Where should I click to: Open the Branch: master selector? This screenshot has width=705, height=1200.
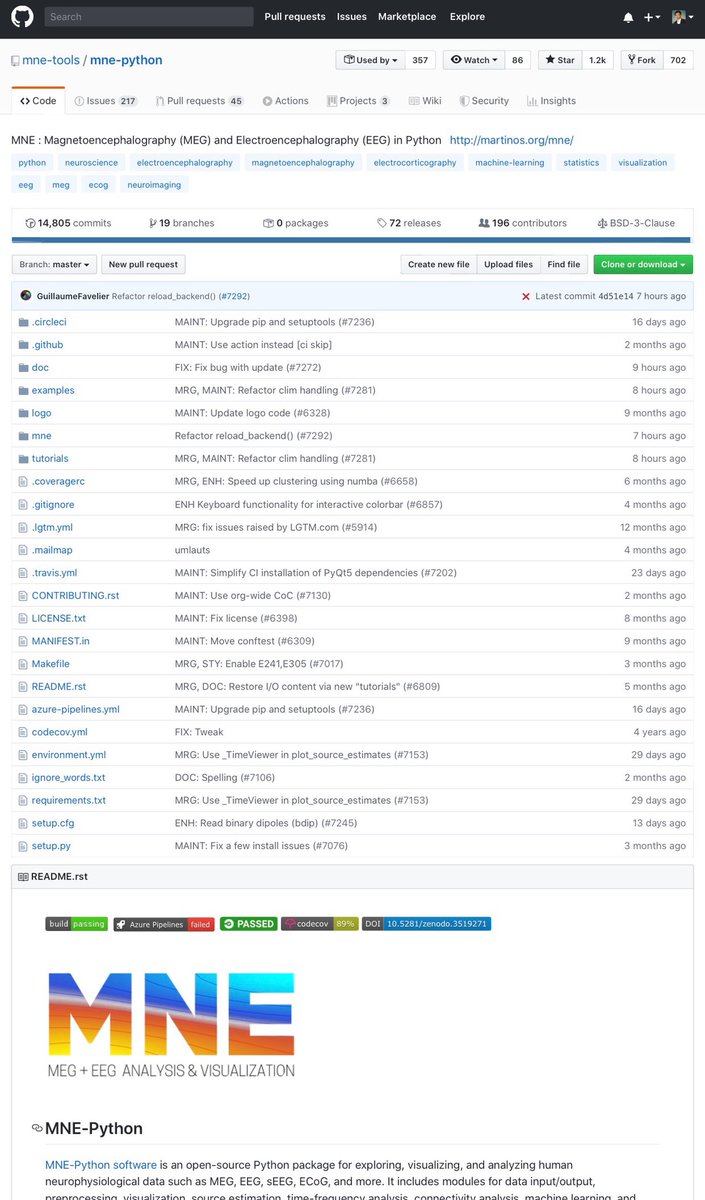(54, 264)
